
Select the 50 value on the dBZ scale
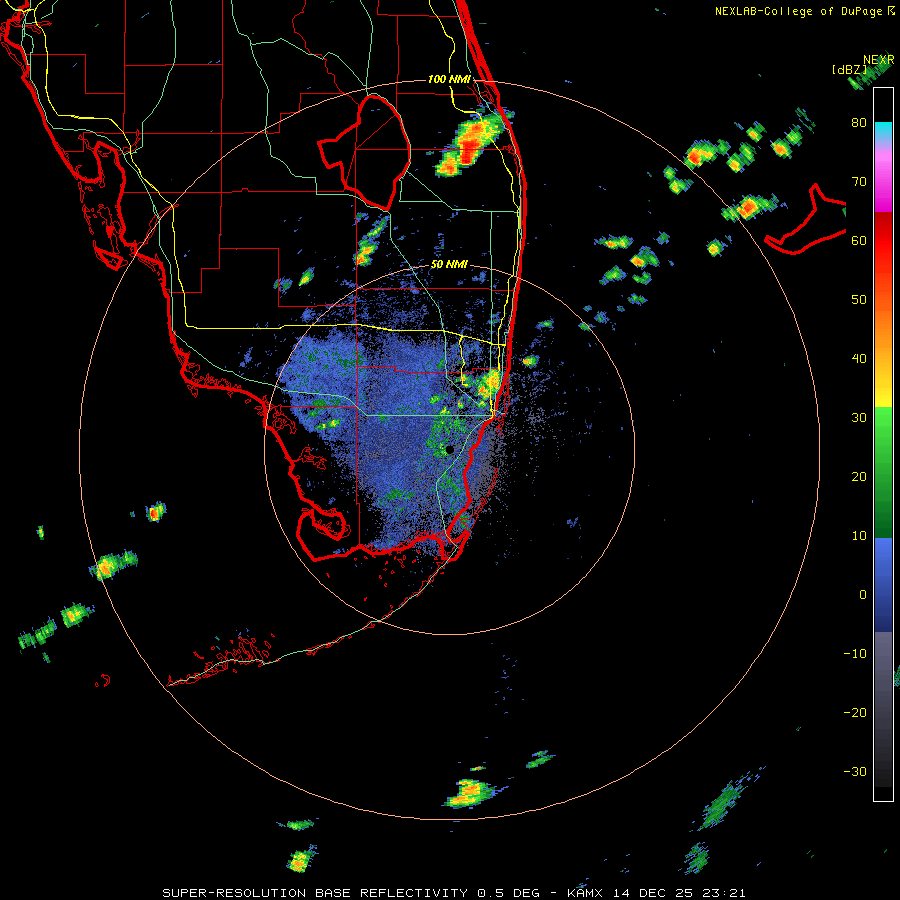859,300
